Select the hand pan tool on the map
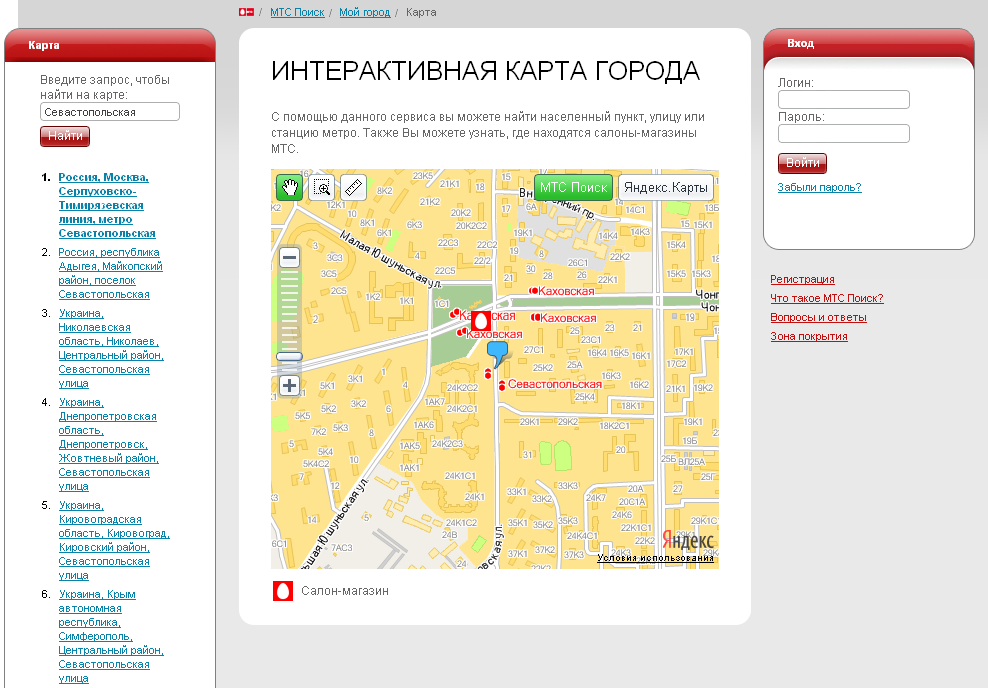 tap(289, 187)
